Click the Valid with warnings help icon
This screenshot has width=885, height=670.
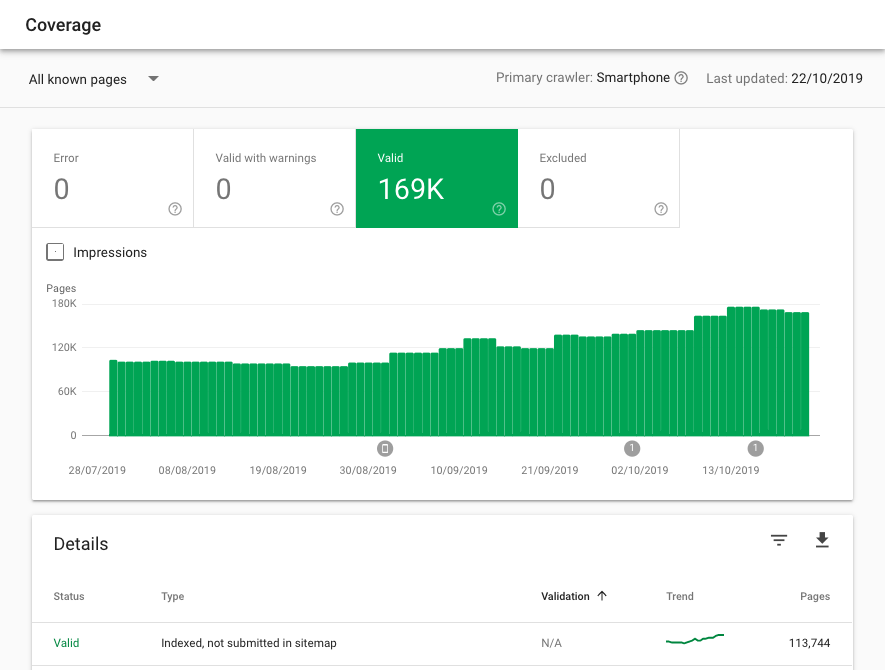337,209
